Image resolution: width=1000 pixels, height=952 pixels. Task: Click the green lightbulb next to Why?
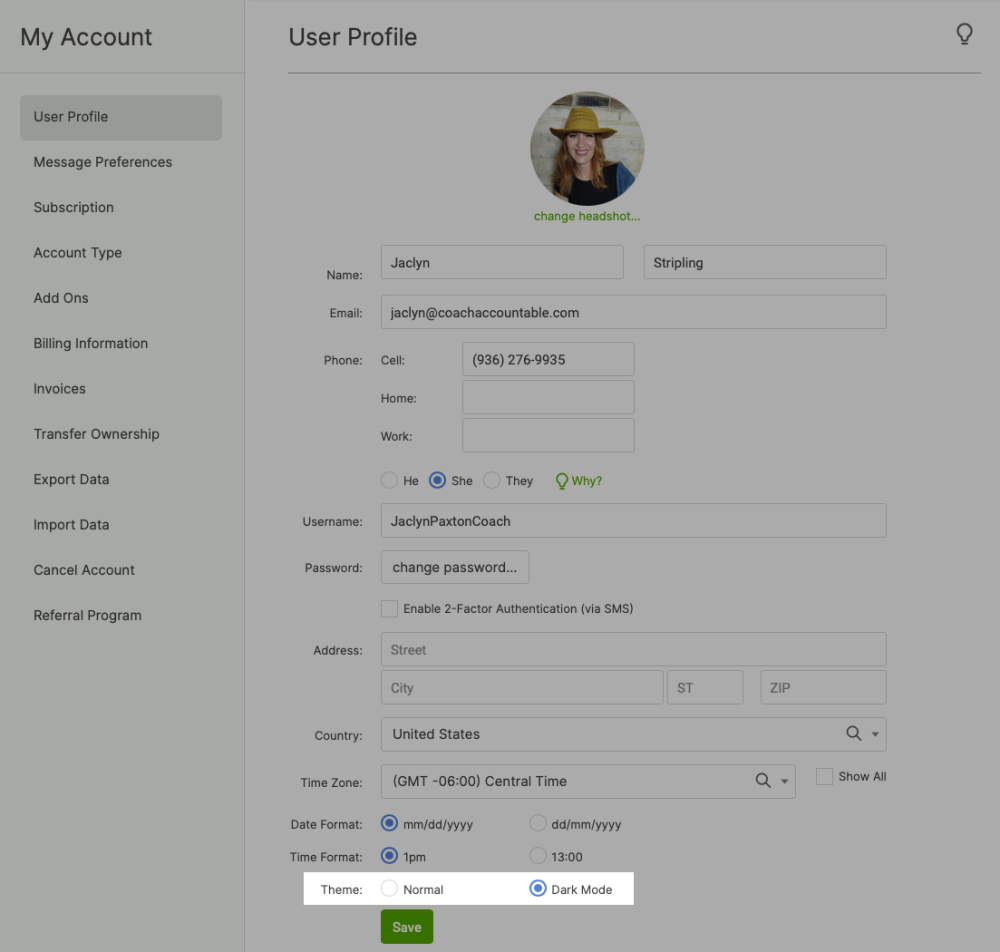click(562, 481)
